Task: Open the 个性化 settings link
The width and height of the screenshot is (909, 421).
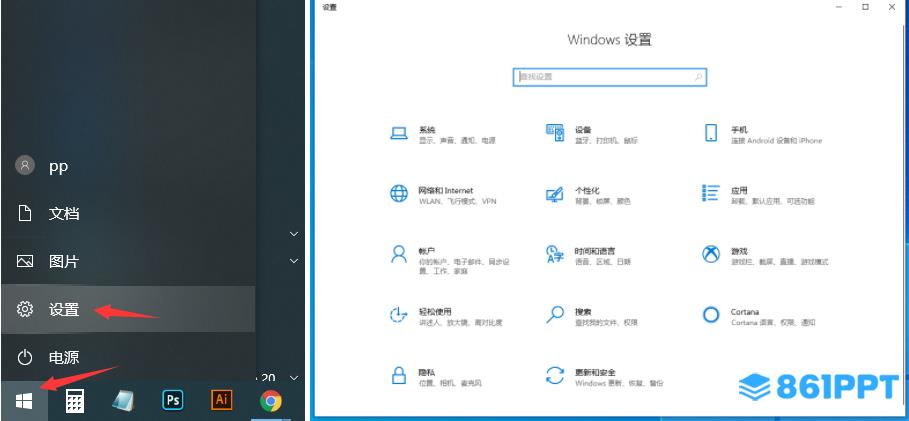Action: coord(588,195)
